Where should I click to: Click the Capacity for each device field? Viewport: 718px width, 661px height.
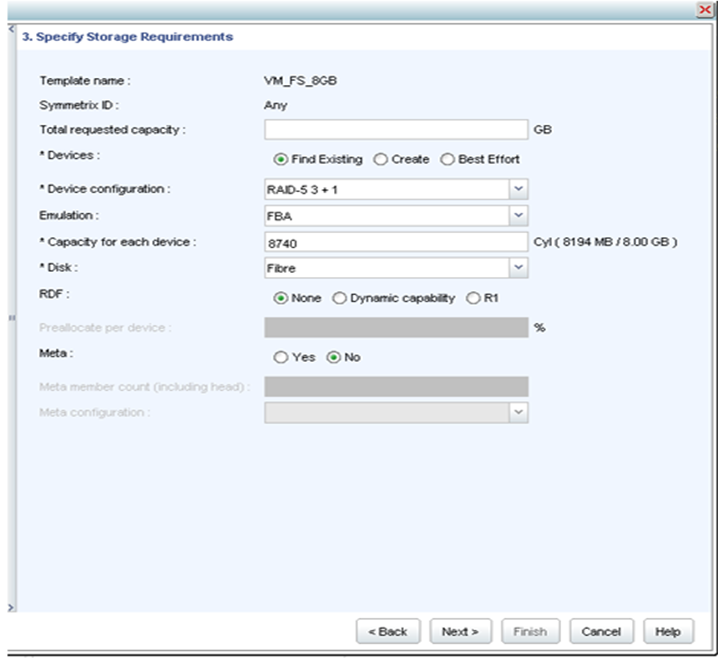(396, 242)
